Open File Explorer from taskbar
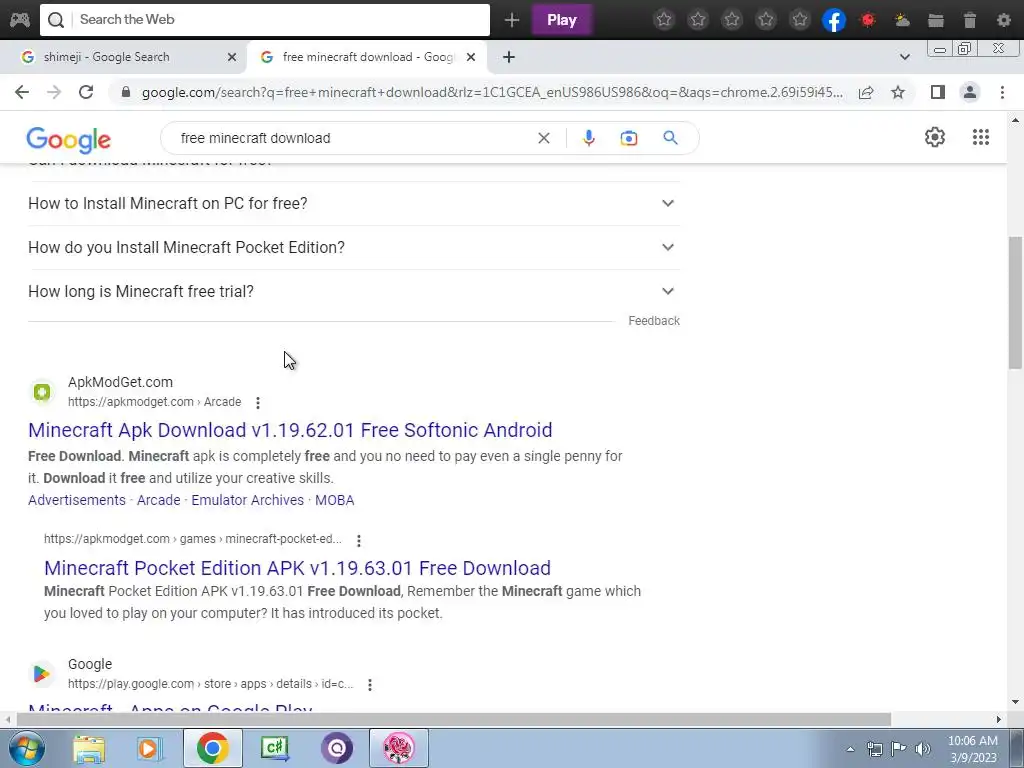Viewport: 1024px width, 768px height. (89, 748)
